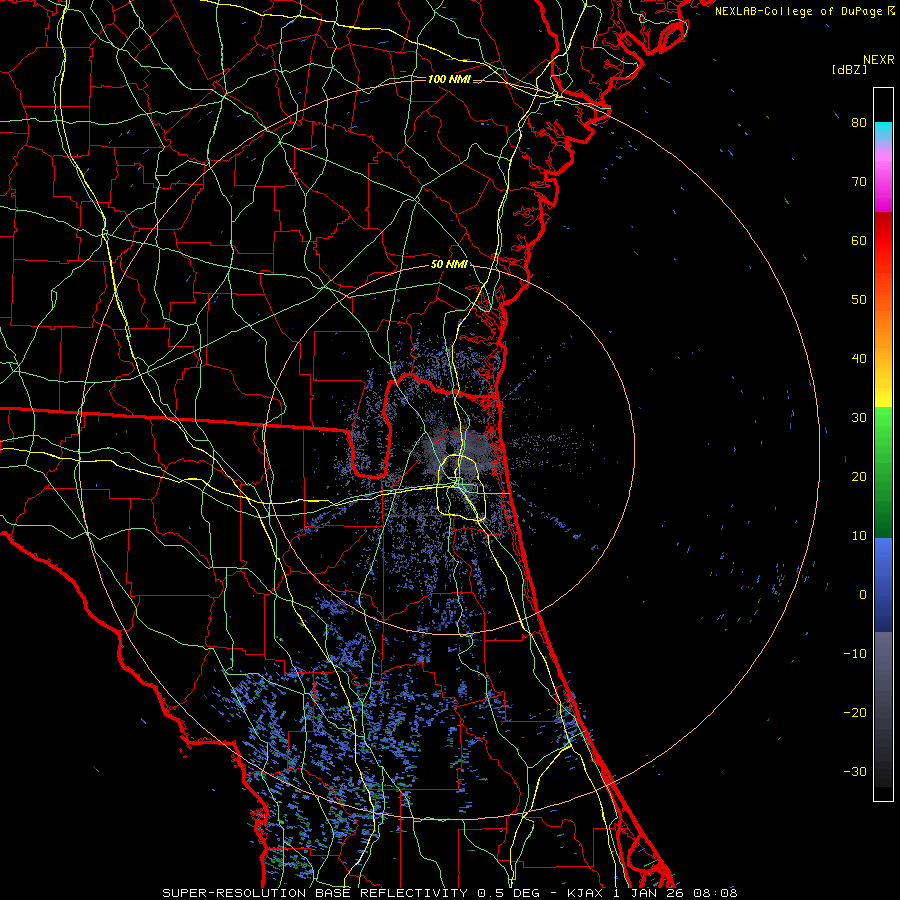The height and width of the screenshot is (900, 900).
Task: Click the green band of the color bar
Action: [883, 472]
